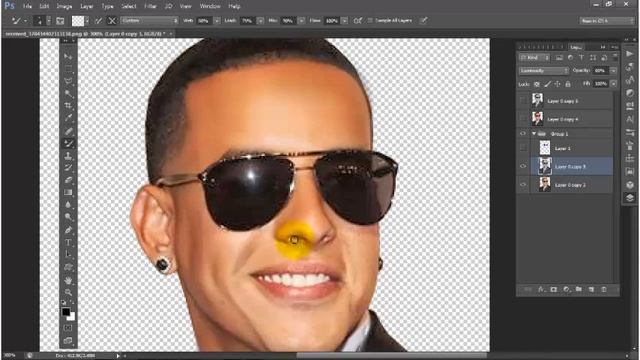The height and width of the screenshot is (360, 640).
Task: Select the Lasso tool
Action: pyautogui.click(x=68, y=81)
